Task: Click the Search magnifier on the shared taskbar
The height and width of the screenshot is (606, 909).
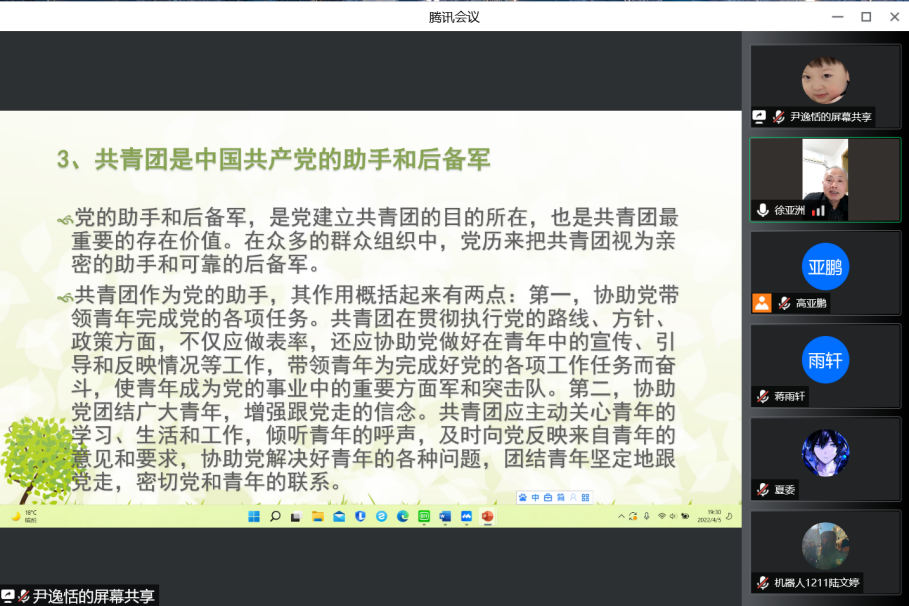Action: (275, 516)
